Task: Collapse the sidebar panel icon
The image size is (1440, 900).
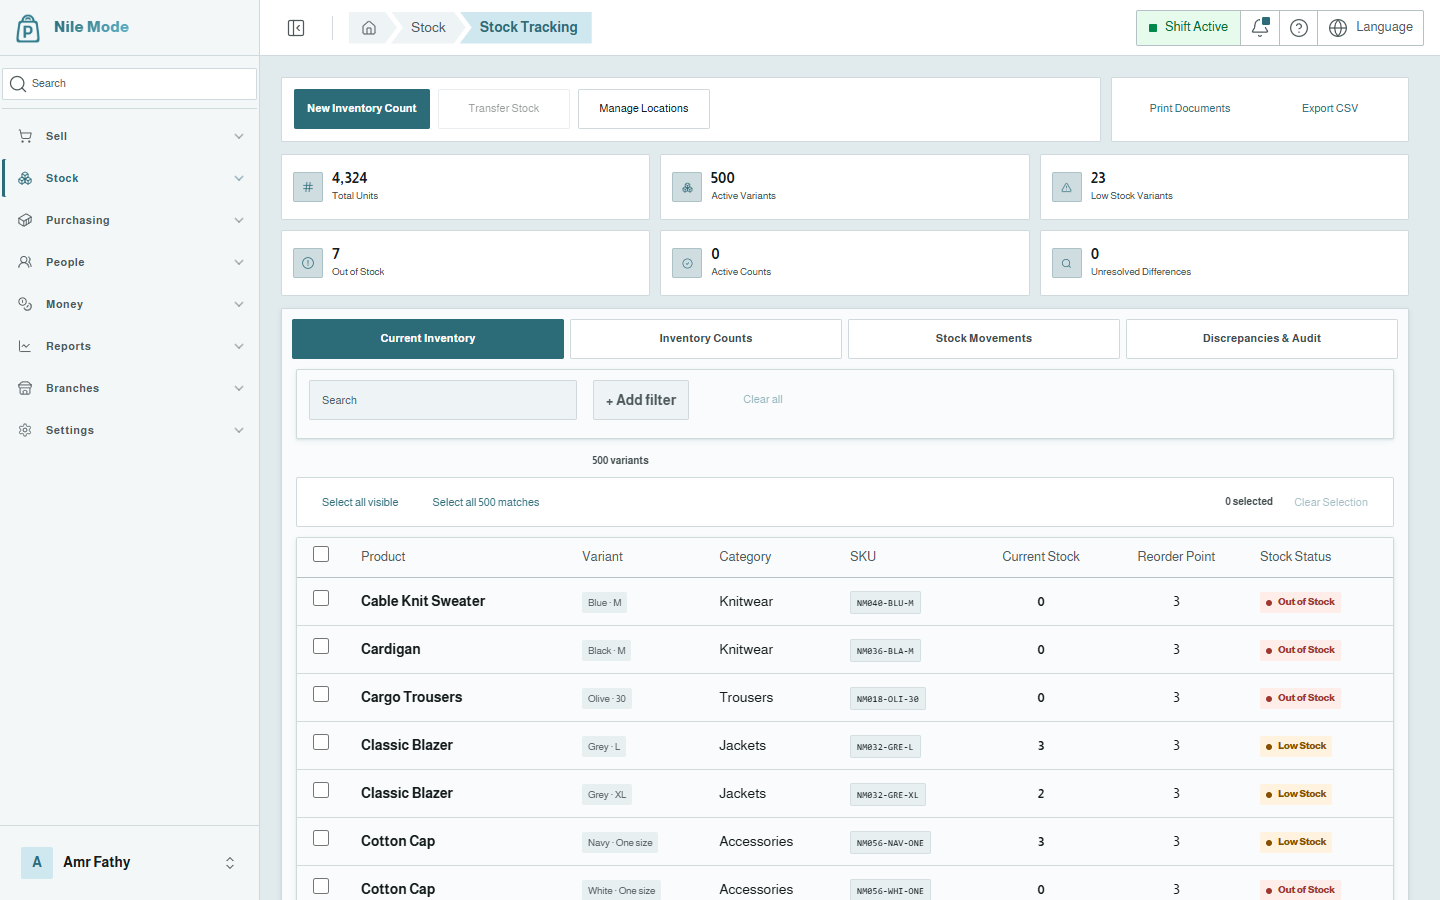Action: (x=296, y=28)
